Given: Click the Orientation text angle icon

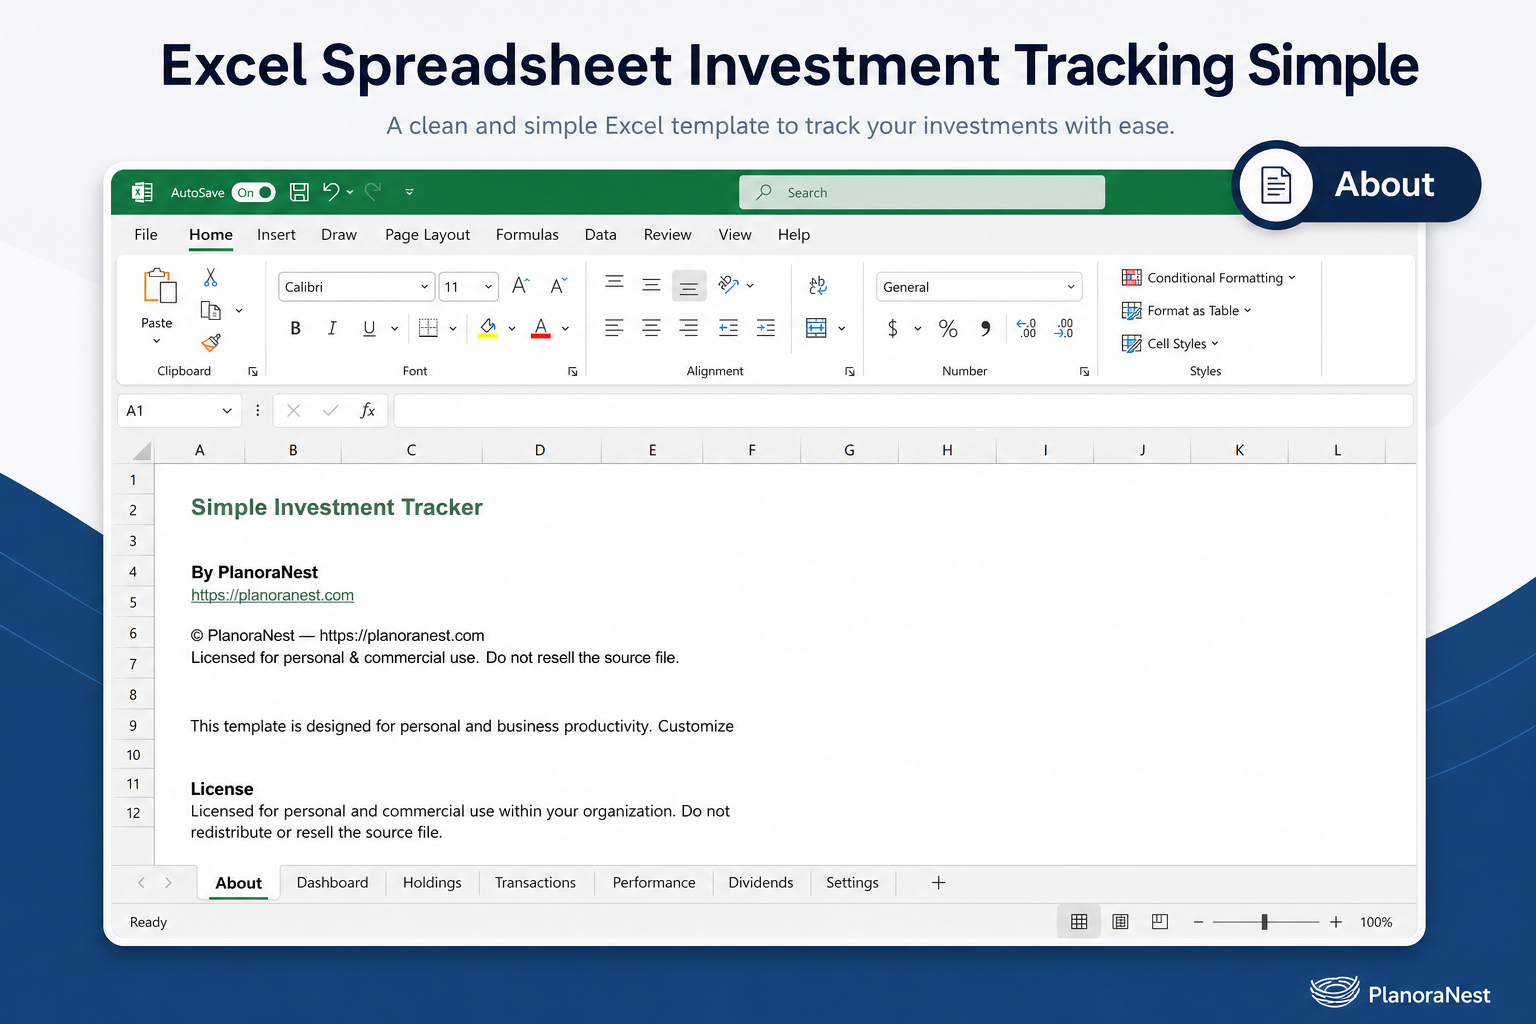Looking at the screenshot, I should coord(728,286).
